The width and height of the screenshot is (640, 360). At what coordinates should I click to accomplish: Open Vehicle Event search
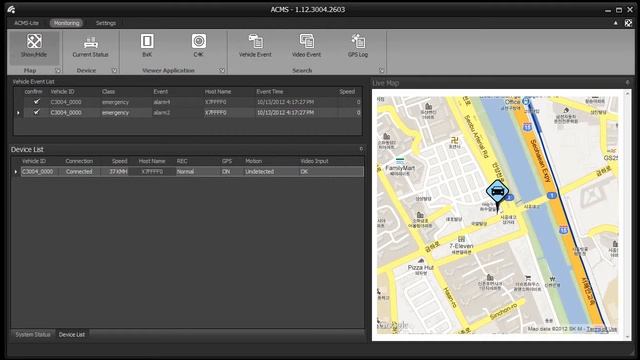pos(255,46)
